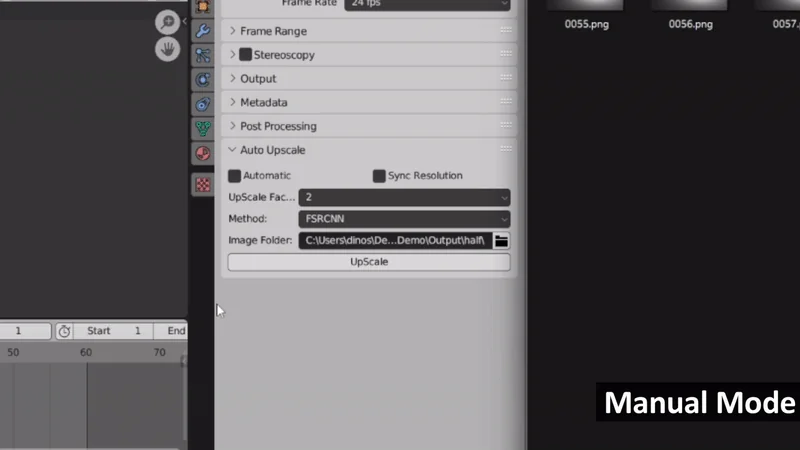The height and width of the screenshot is (450, 800).
Task: Click the End frame field in timeline
Action: point(171,331)
